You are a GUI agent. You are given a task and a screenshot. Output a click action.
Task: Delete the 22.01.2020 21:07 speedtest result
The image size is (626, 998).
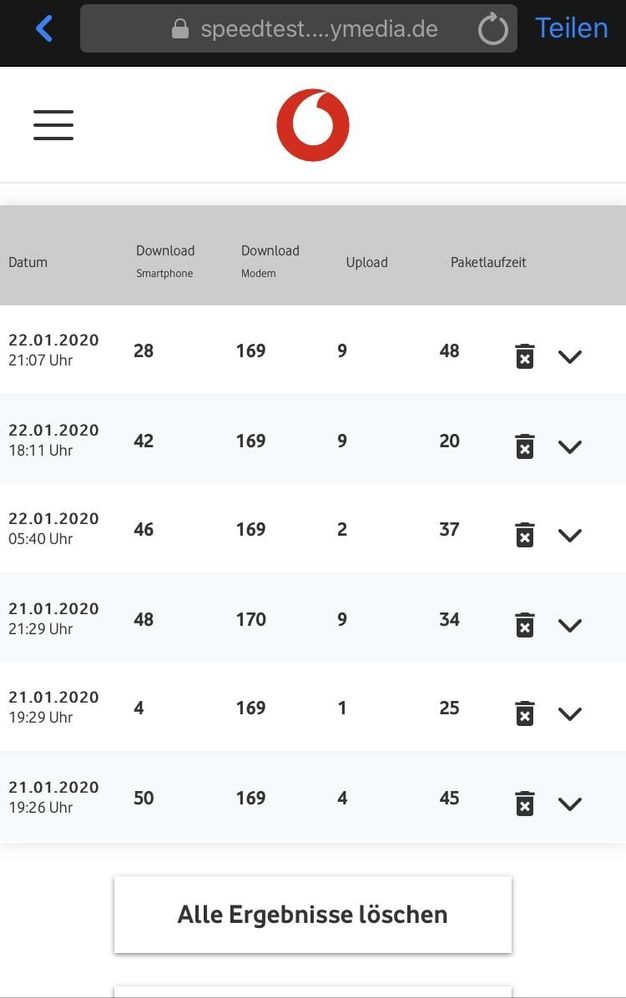click(x=524, y=355)
